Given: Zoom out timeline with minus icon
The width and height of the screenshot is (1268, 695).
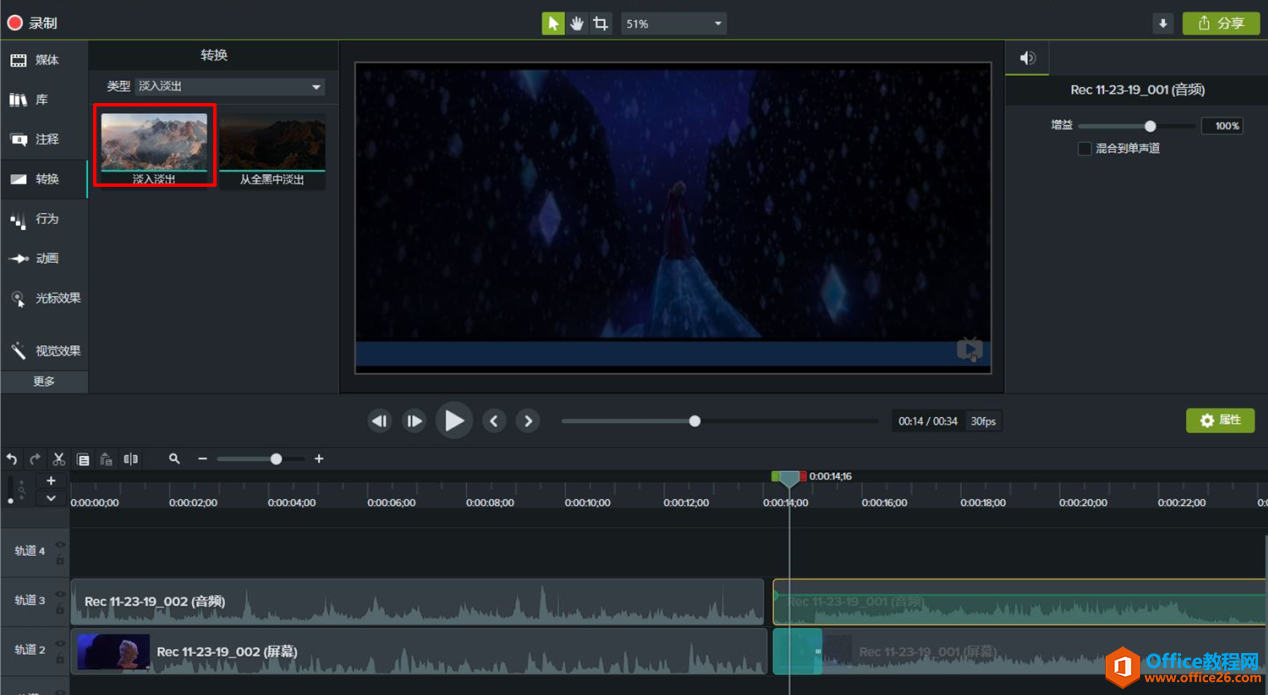Looking at the screenshot, I should pos(202,459).
